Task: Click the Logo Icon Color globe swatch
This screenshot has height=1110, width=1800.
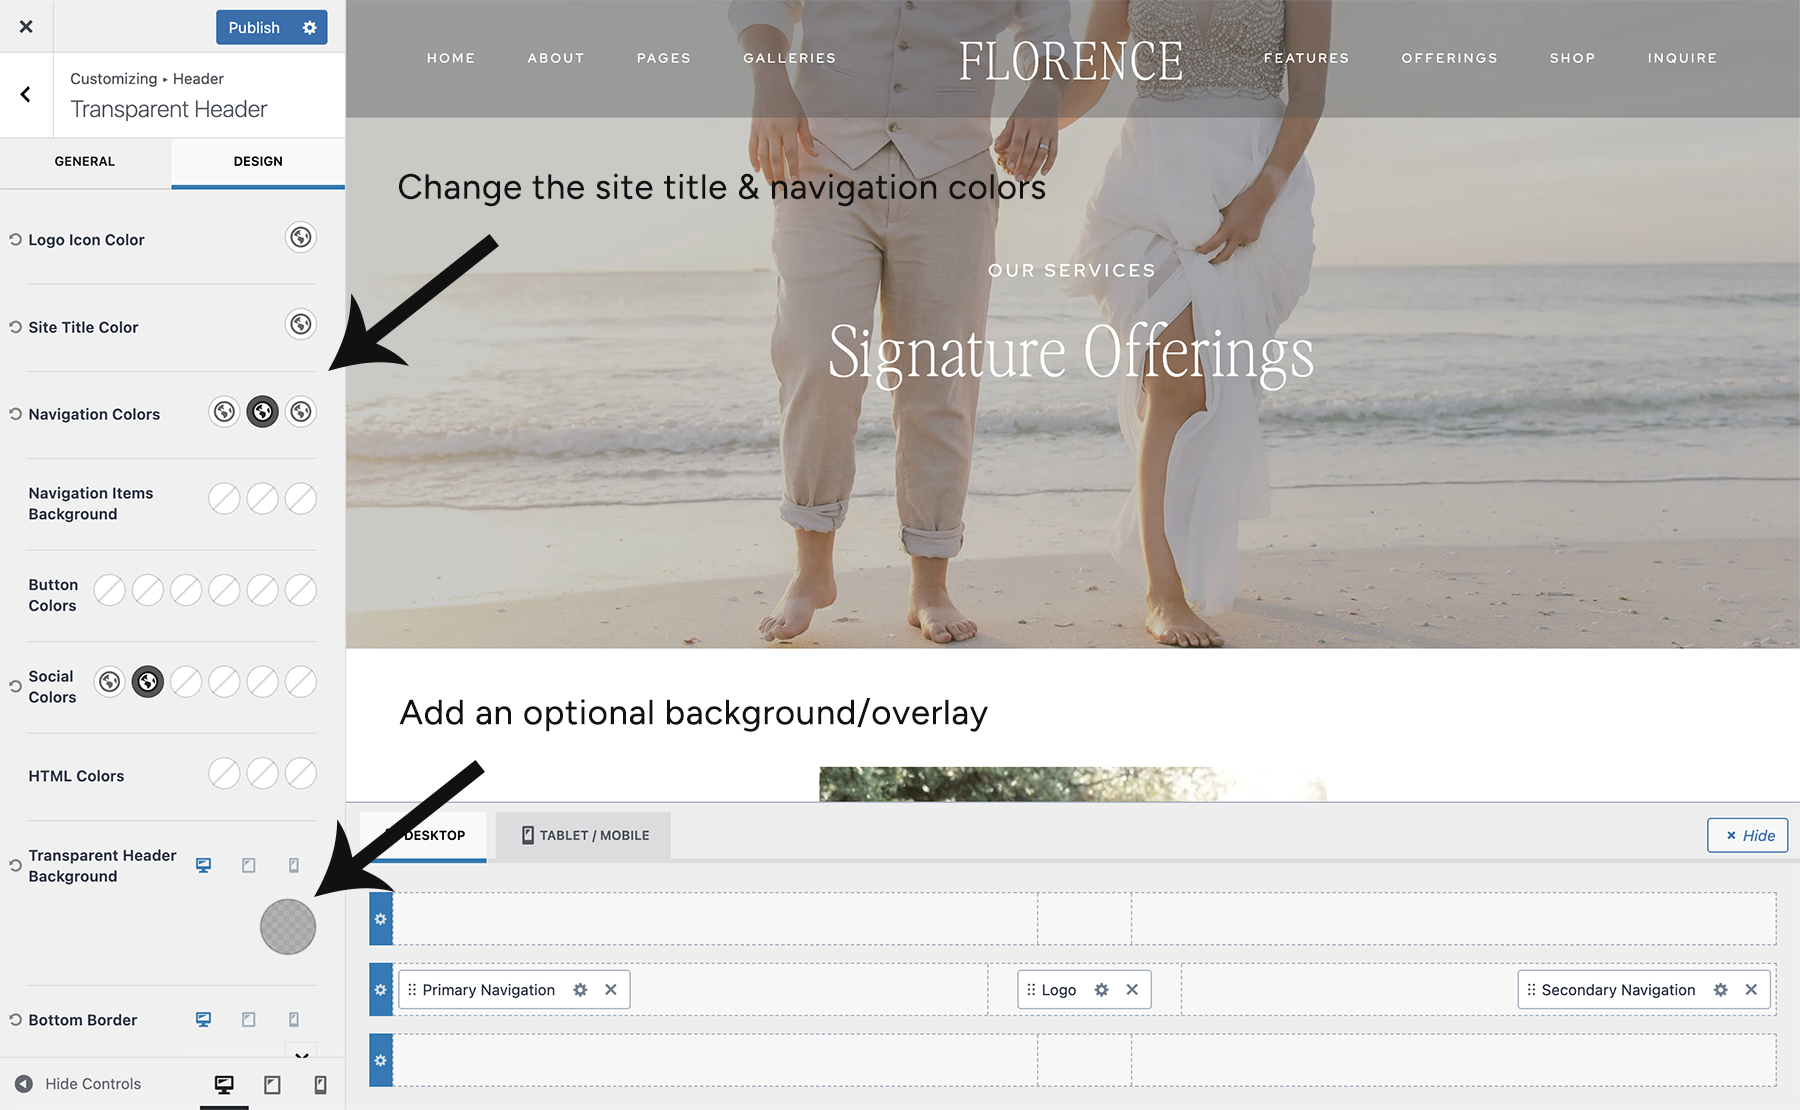Action: [300, 237]
